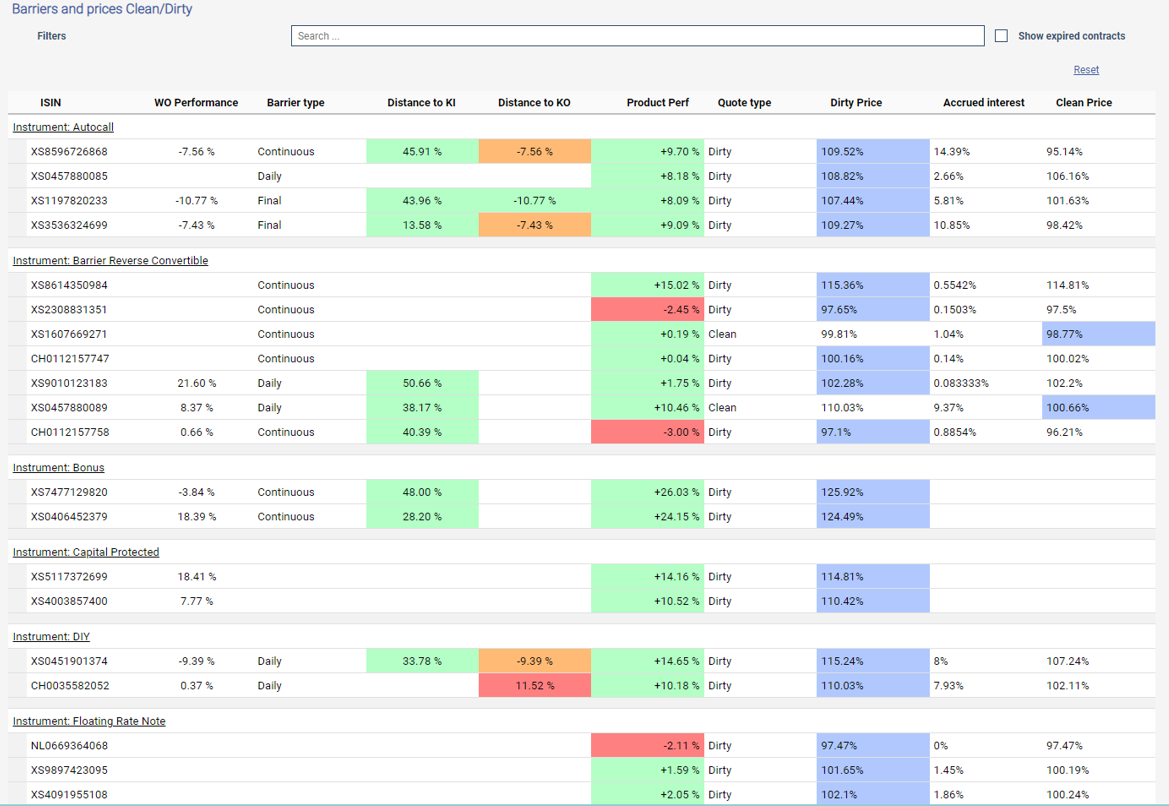Select ISIN XS0457880085
Viewport: 1169px width, 806px height.
pyautogui.click(x=69, y=176)
